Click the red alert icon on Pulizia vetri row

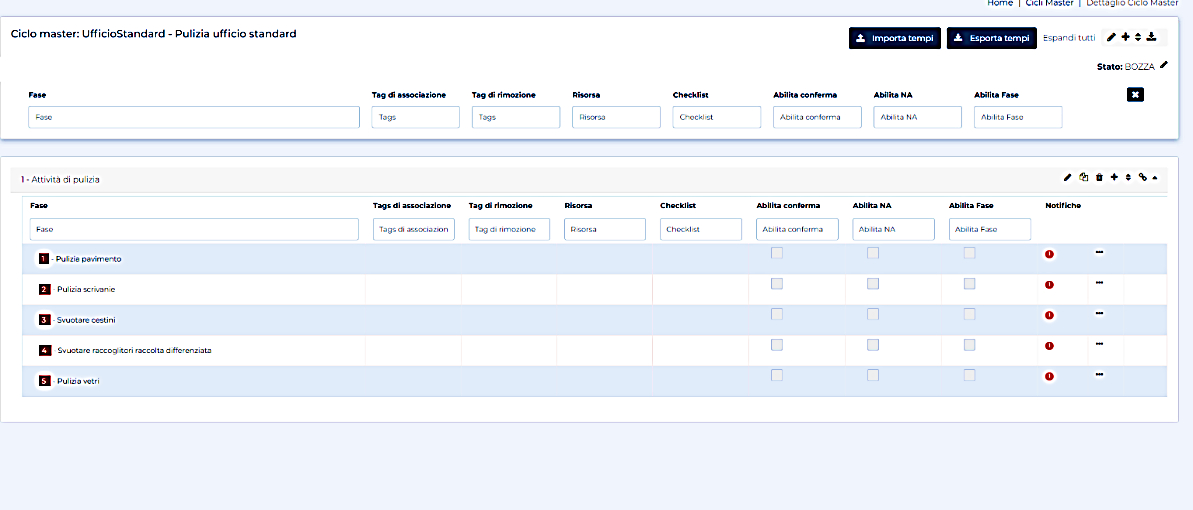(1049, 377)
